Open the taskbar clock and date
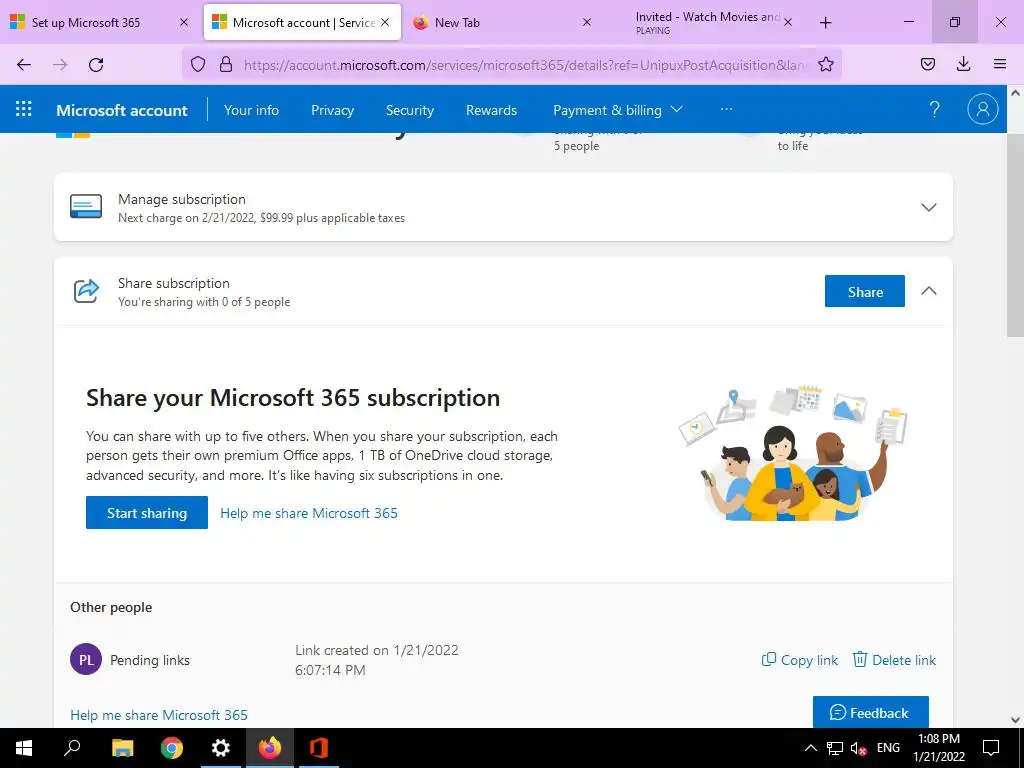This screenshot has height=768, width=1024. [x=938, y=748]
